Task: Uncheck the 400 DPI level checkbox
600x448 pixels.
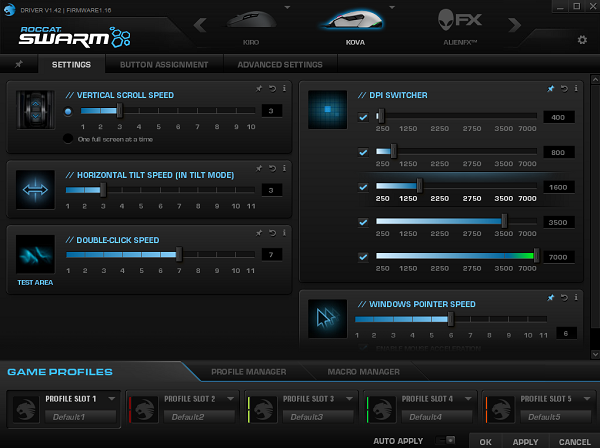Action: coord(363,117)
